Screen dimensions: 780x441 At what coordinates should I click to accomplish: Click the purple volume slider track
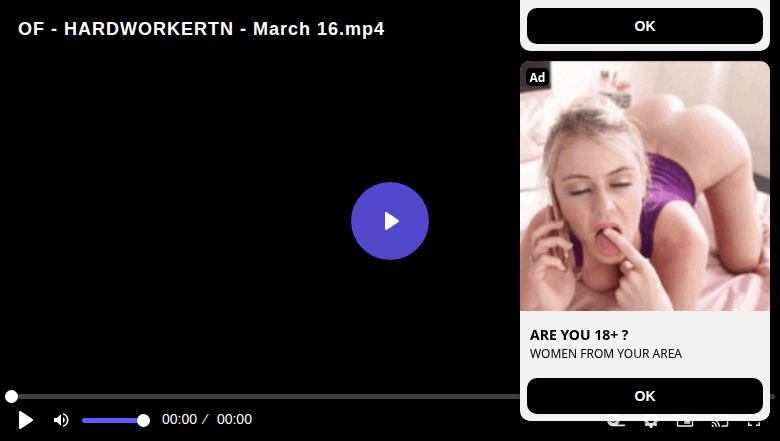113,421
